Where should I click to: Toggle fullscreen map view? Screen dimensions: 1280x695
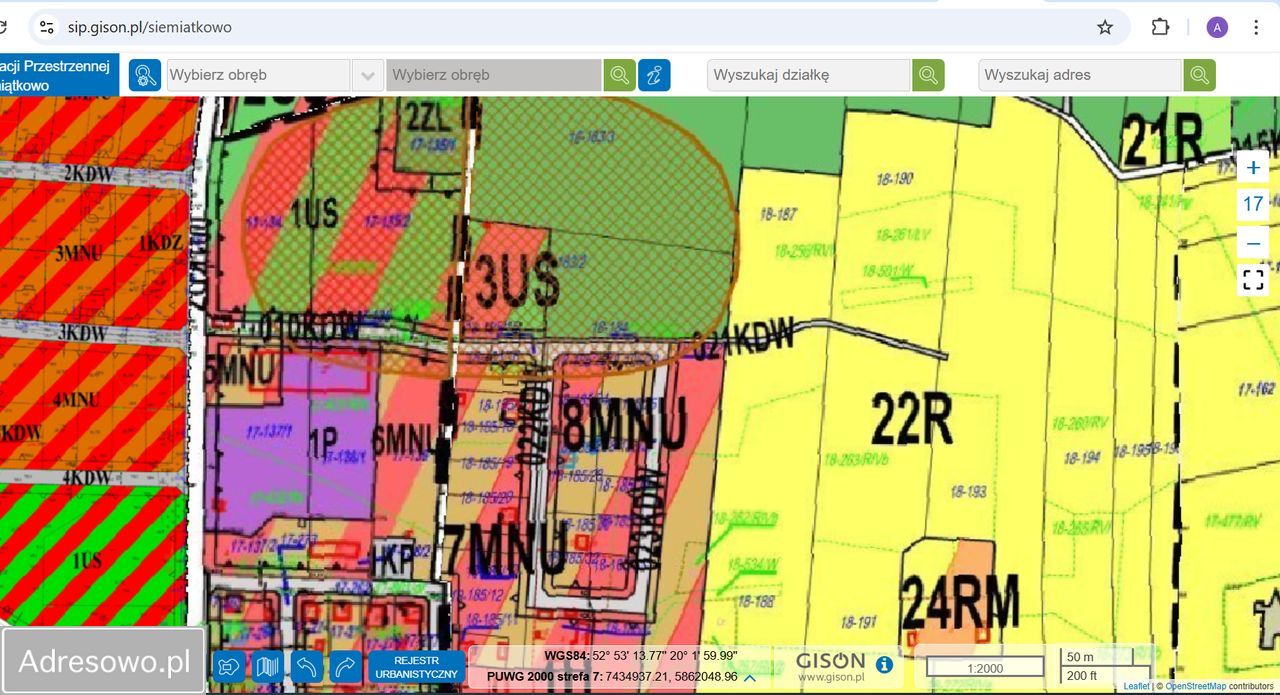click(1253, 279)
